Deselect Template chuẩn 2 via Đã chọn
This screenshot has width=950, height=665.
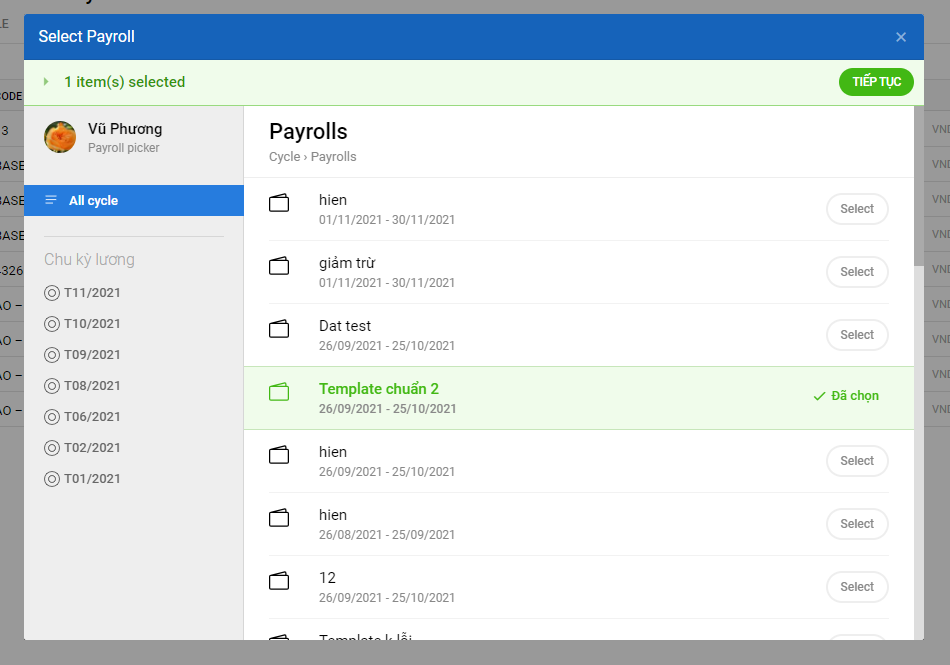(x=846, y=395)
